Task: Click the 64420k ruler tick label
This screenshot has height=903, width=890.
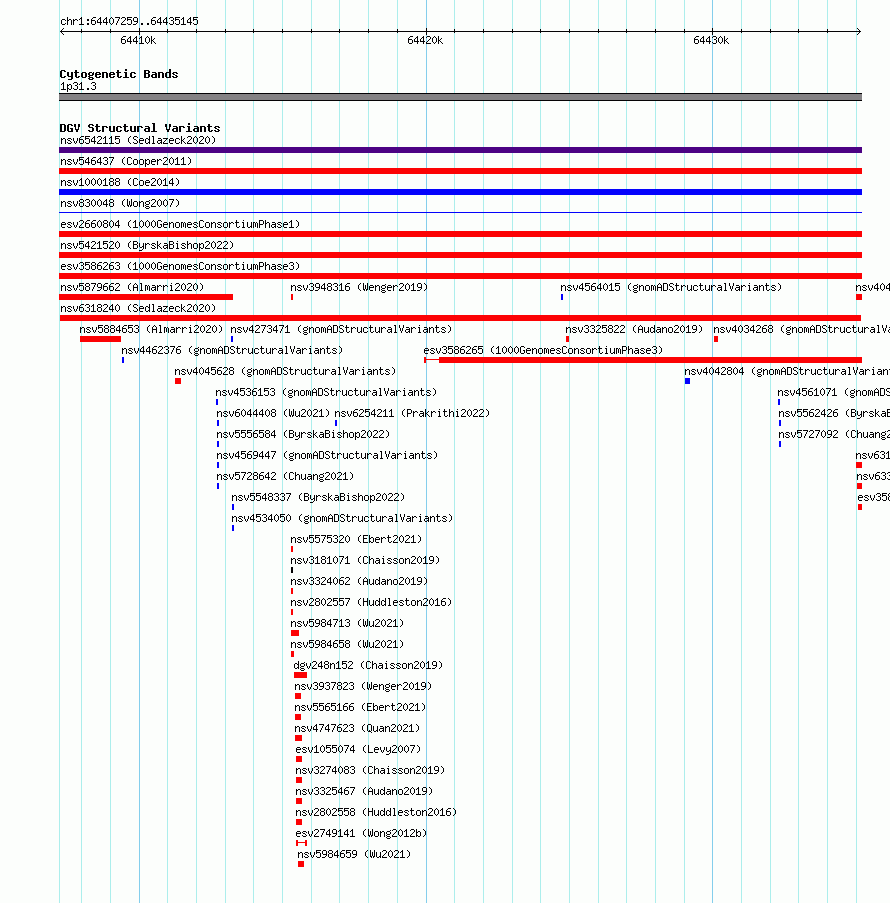Action: pos(425,40)
